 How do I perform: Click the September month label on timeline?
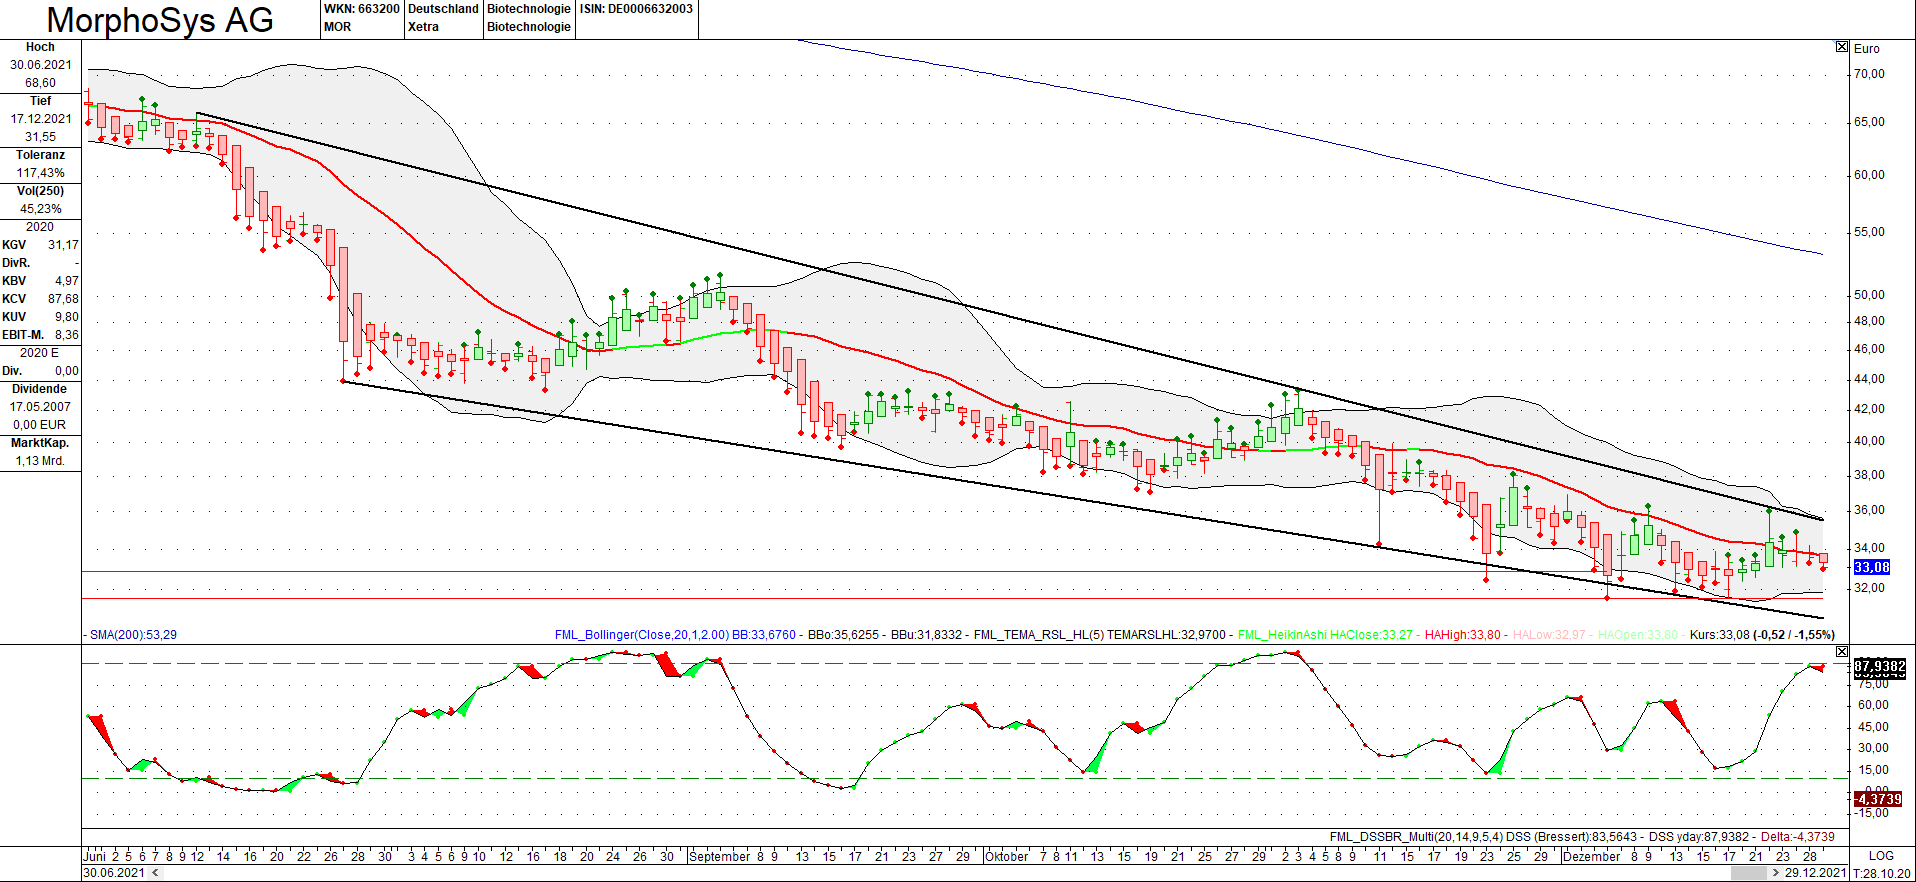[720, 856]
